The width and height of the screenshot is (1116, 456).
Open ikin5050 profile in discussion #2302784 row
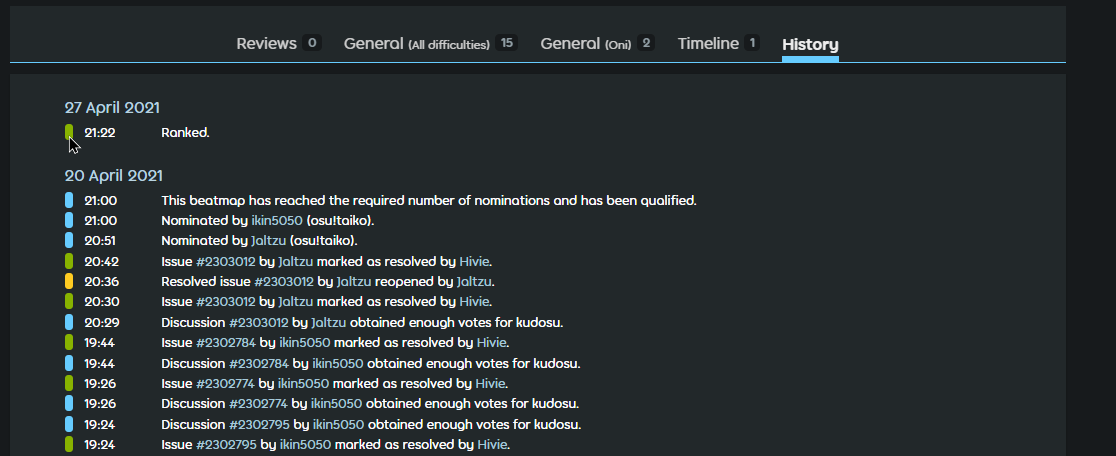pos(337,364)
